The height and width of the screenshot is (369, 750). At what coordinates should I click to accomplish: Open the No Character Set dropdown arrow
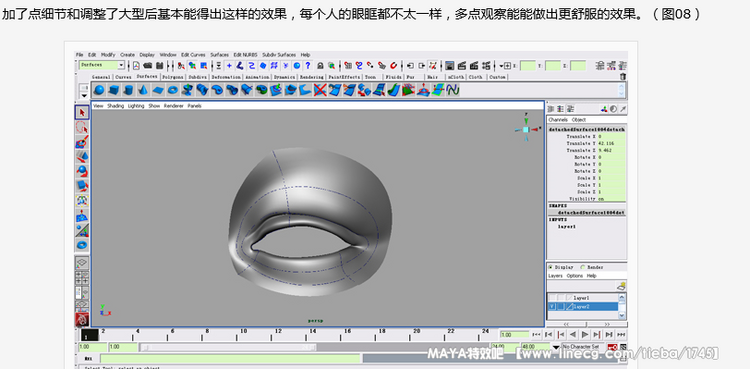tap(556, 347)
